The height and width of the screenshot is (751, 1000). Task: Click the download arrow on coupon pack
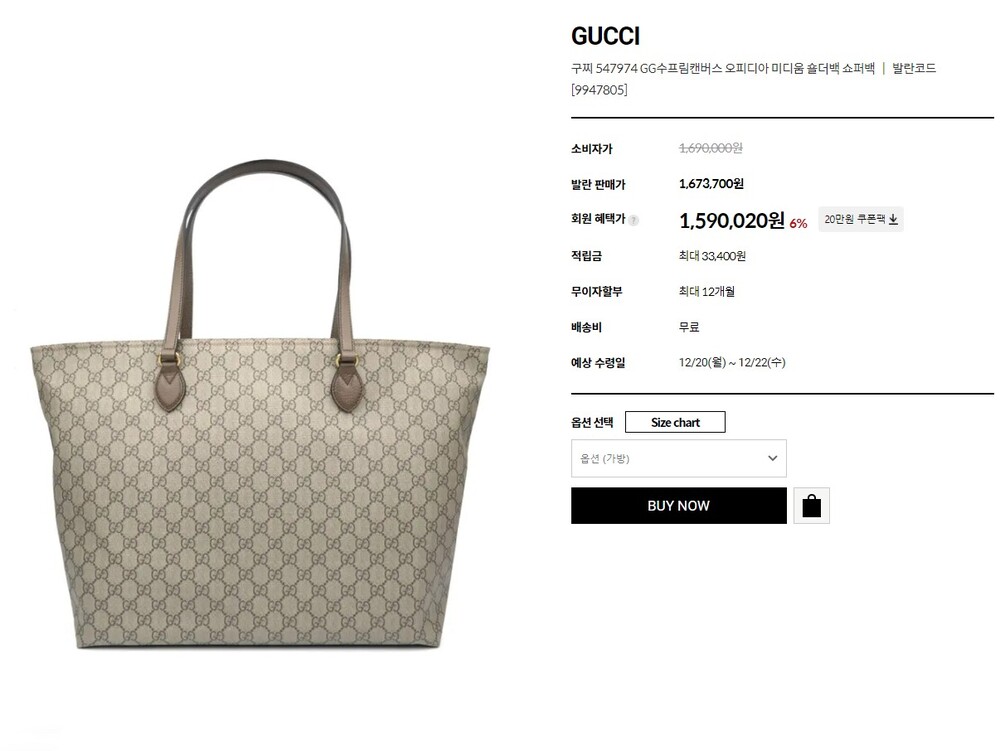tap(893, 219)
